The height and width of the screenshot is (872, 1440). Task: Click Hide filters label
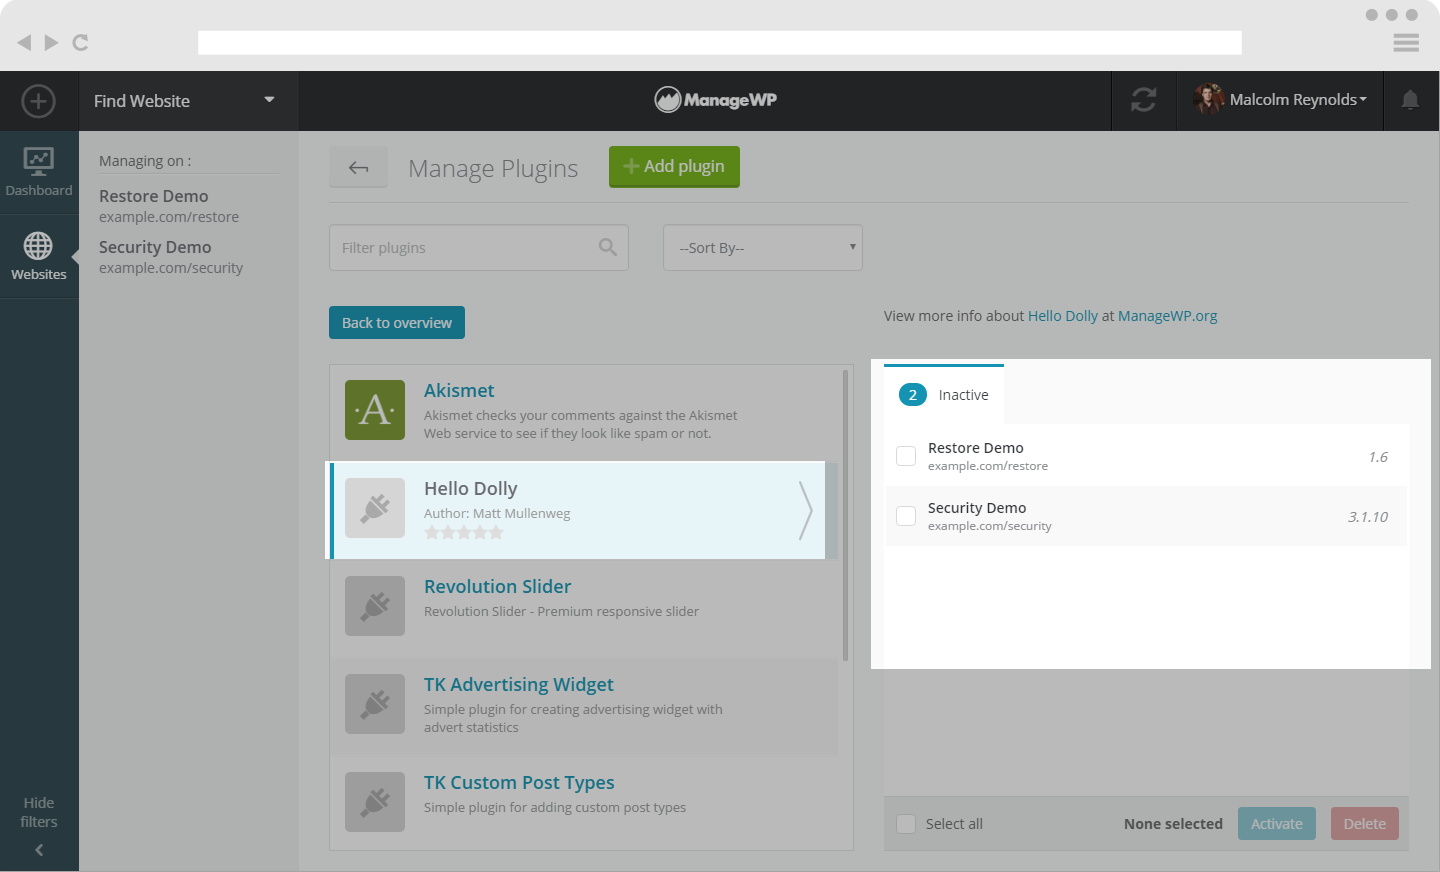39,812
